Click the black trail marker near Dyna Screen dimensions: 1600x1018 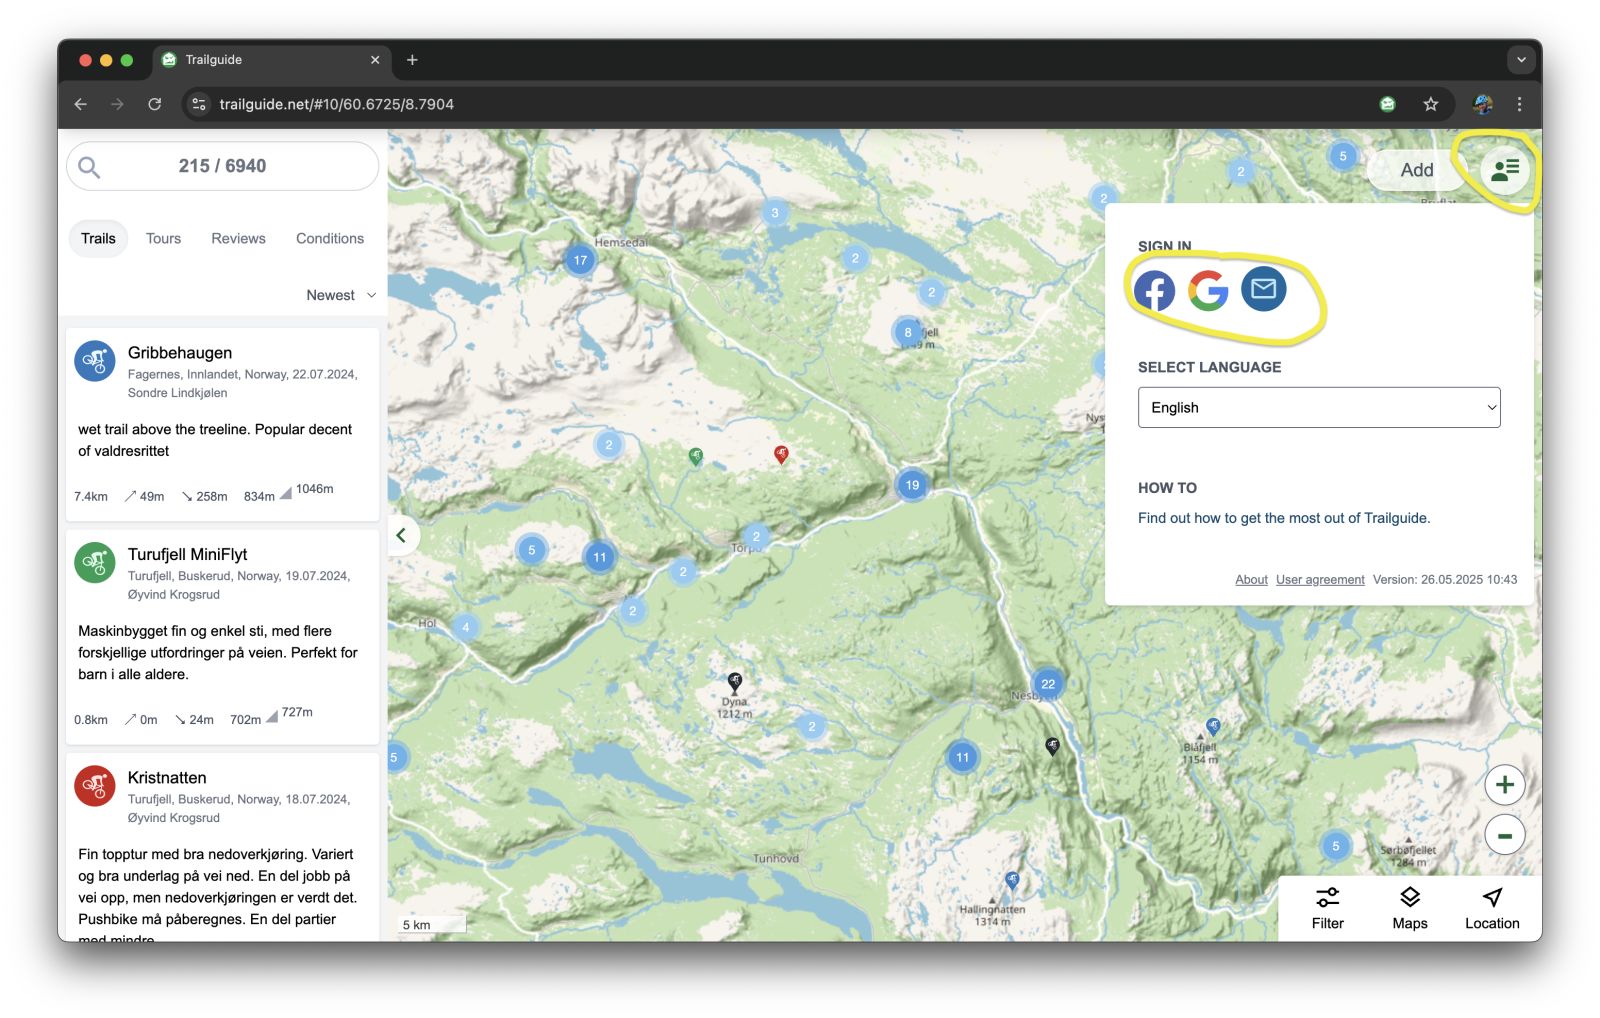coord(735,682)
